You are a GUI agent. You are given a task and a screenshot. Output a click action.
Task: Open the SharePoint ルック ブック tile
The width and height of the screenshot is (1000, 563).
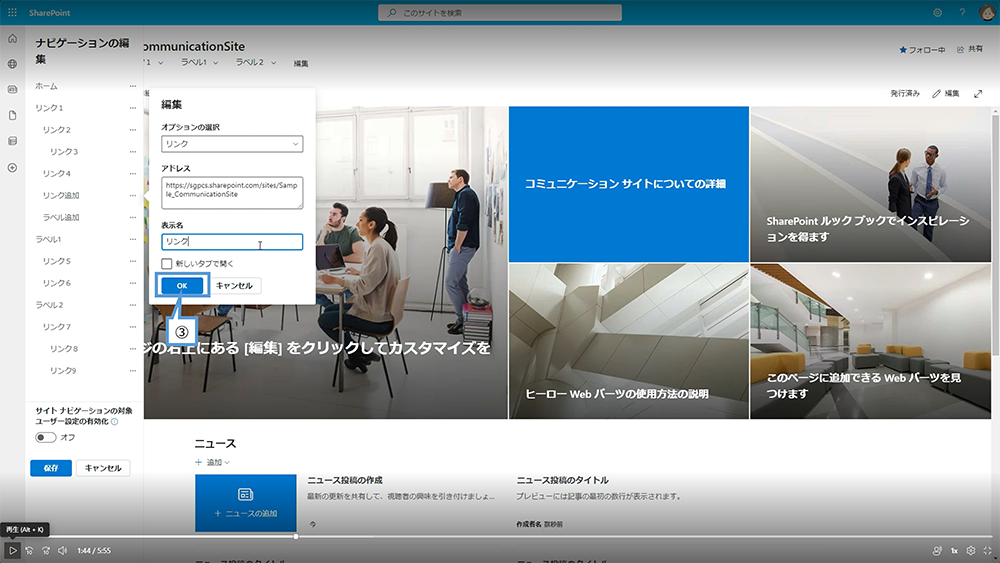point(871,184)
